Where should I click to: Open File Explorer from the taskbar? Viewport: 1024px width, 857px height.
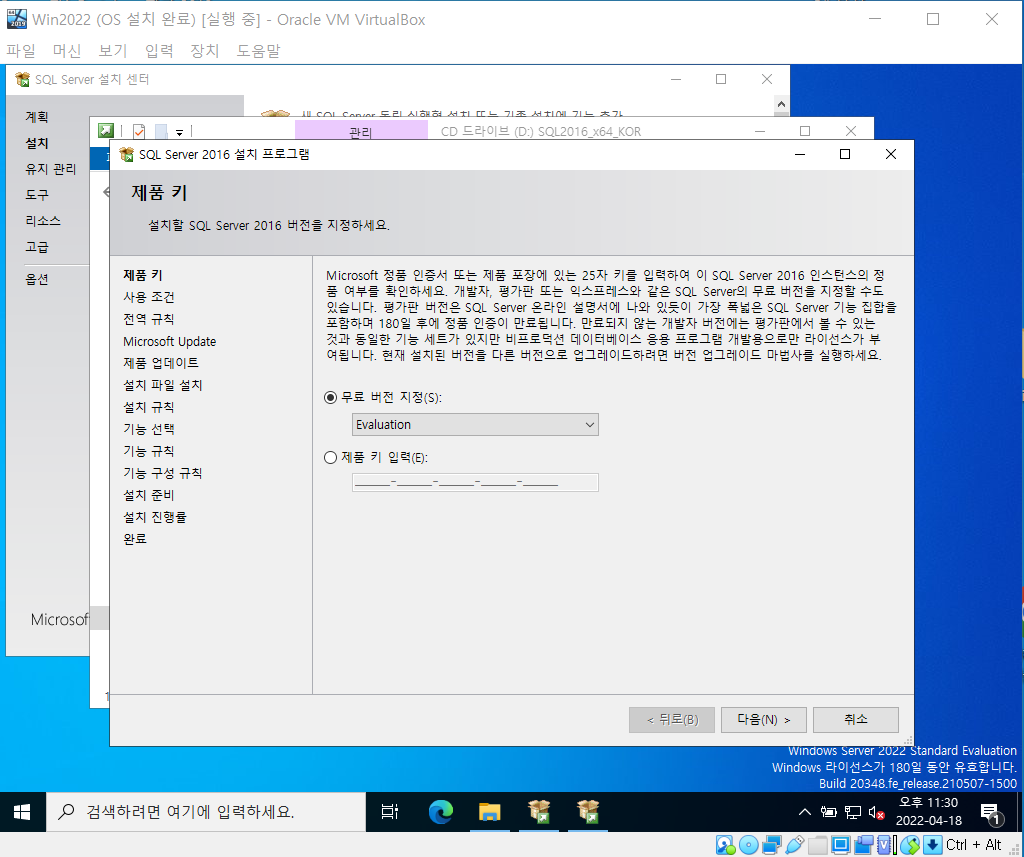pyautogui.click(x=489, y=812)
